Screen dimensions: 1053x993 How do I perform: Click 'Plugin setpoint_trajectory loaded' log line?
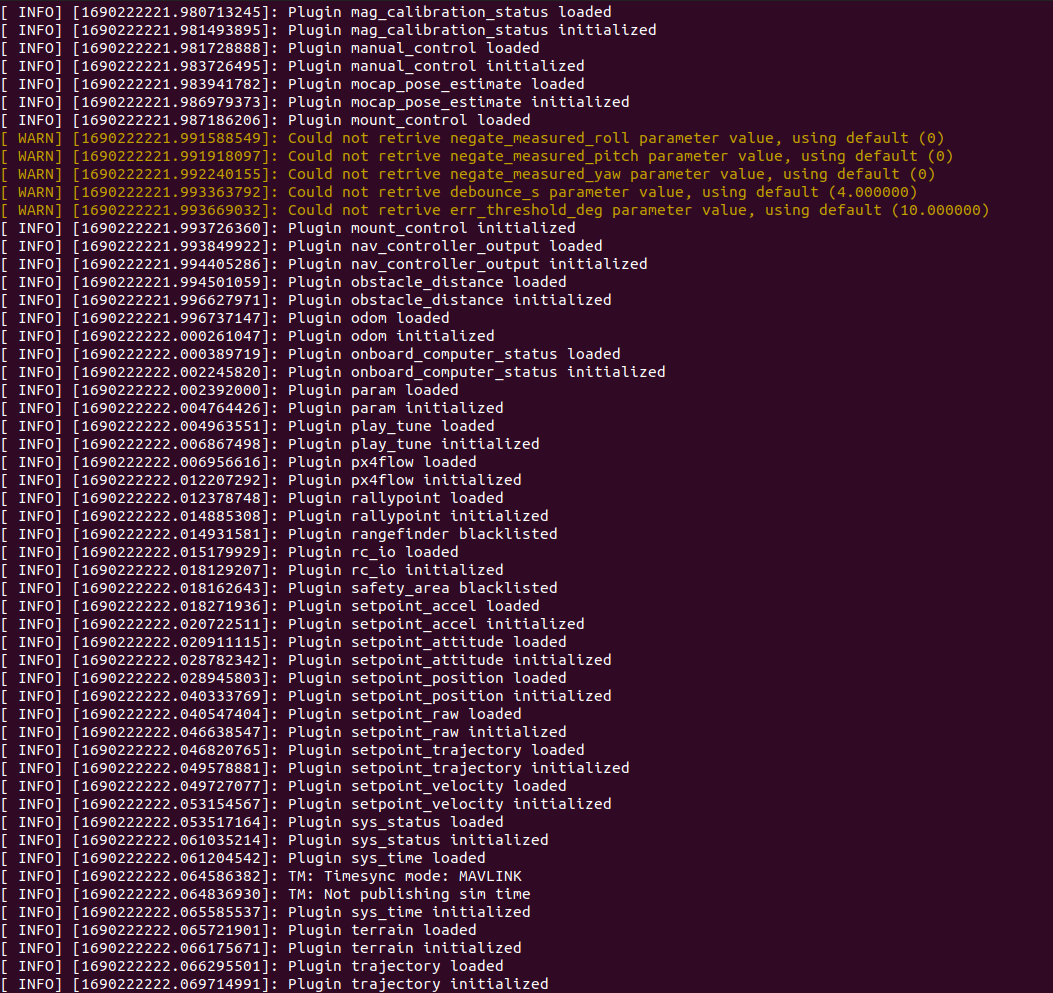(x=436, y=750)
